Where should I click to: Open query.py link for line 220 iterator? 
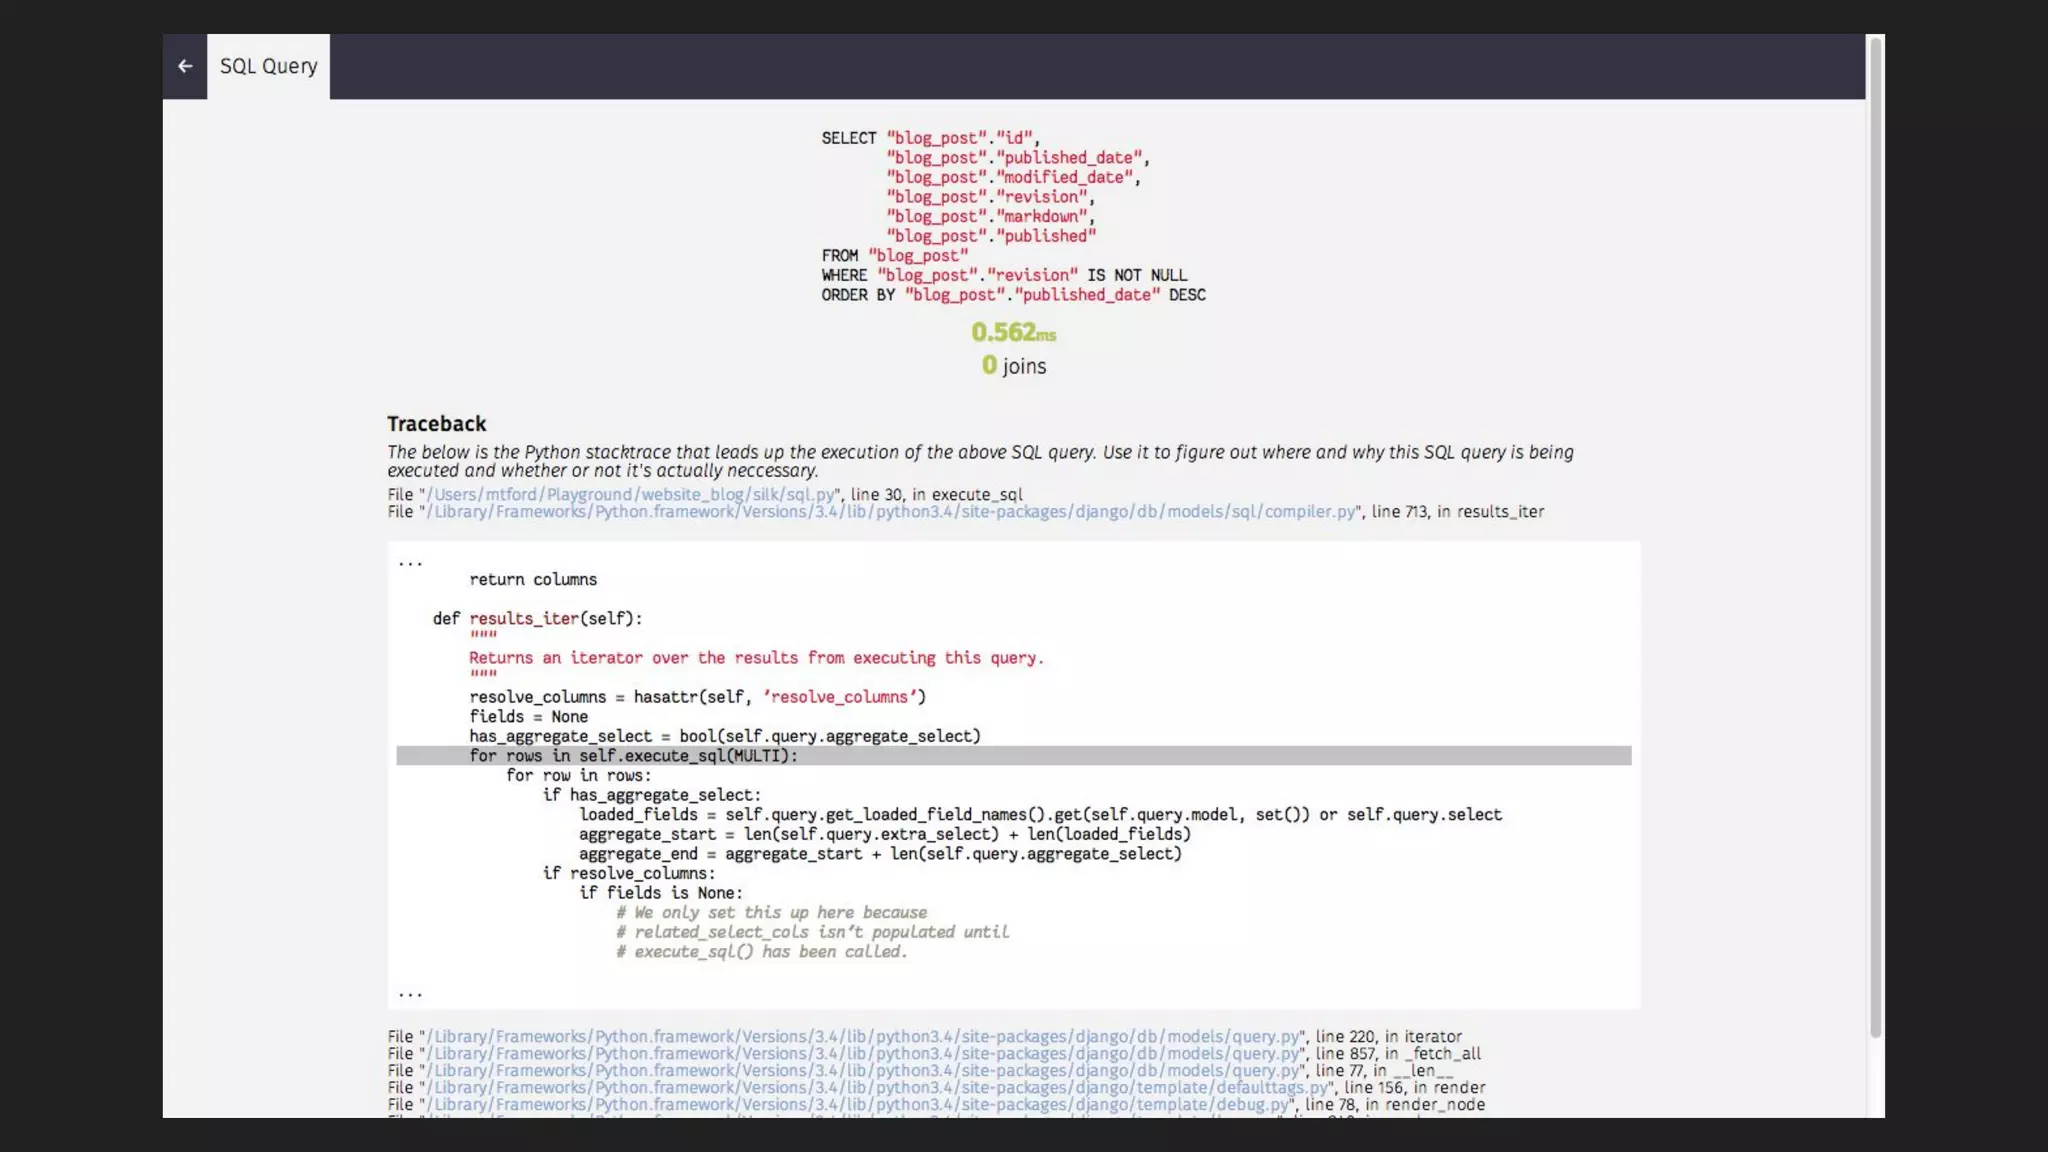point(864,1037)
